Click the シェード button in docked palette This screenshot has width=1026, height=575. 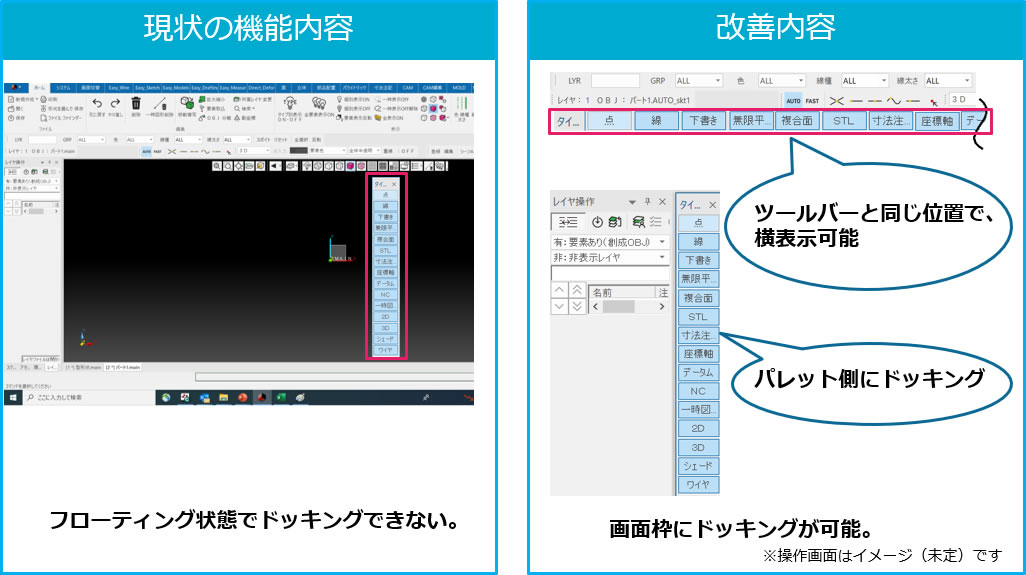(x=697, y=466)
